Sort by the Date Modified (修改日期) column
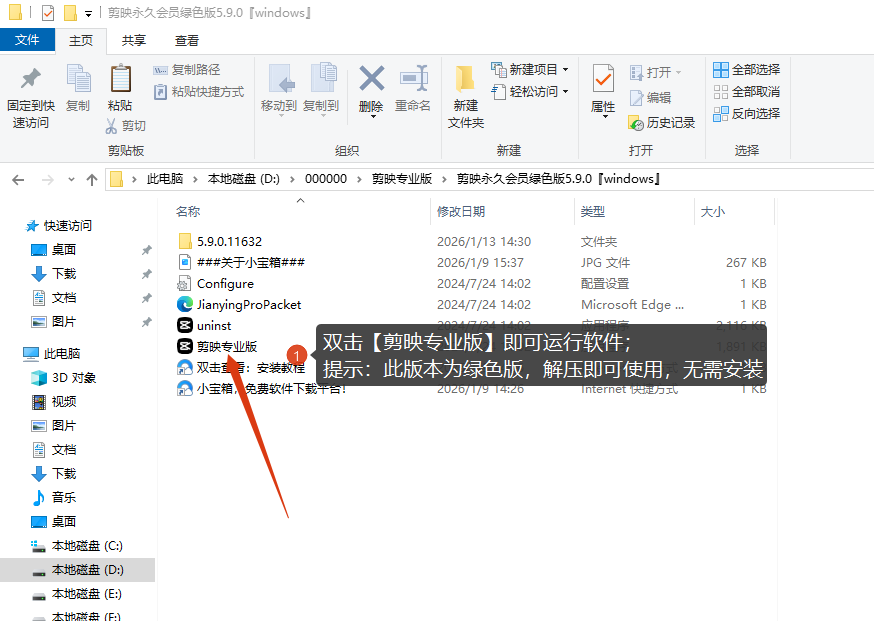 pyautogui.click(x=461, y=212)
